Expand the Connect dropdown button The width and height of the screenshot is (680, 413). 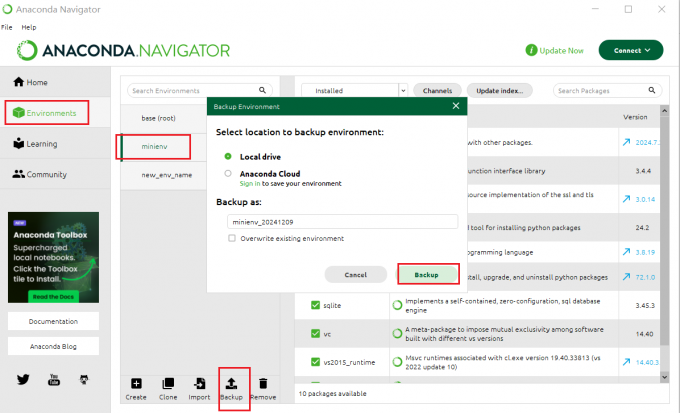point(631,50)
